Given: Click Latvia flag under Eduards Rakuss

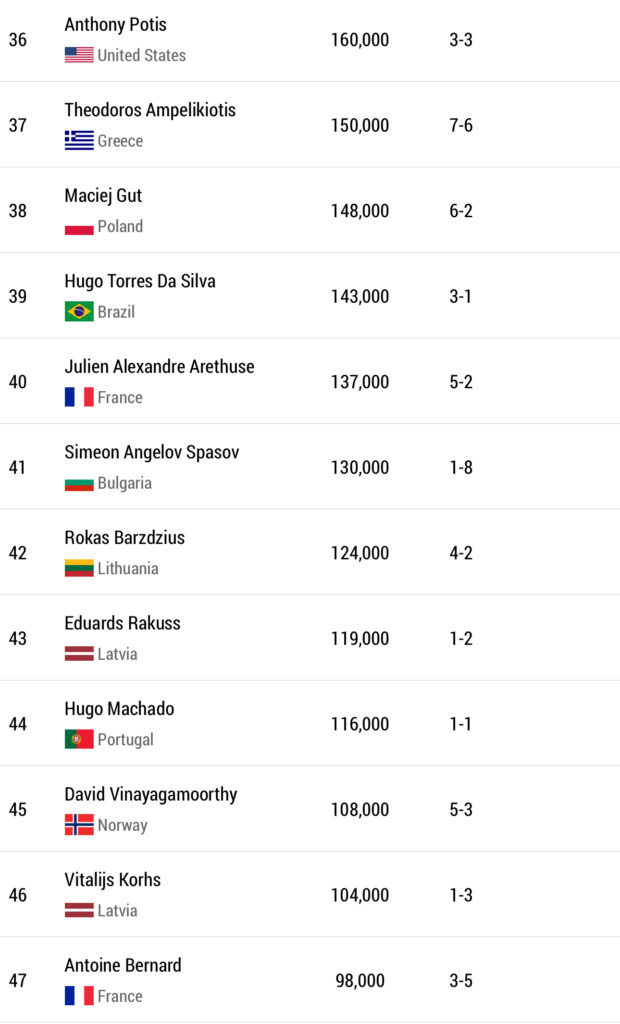Looking at the screenshot, I should point(79,654).
